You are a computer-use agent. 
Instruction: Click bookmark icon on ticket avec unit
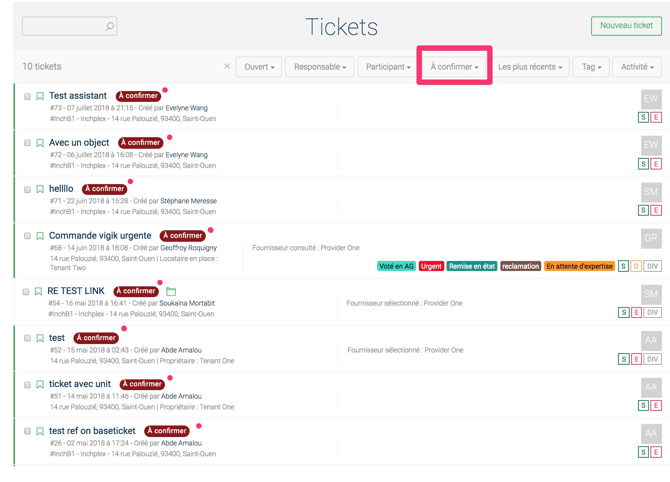click(40, 385)
